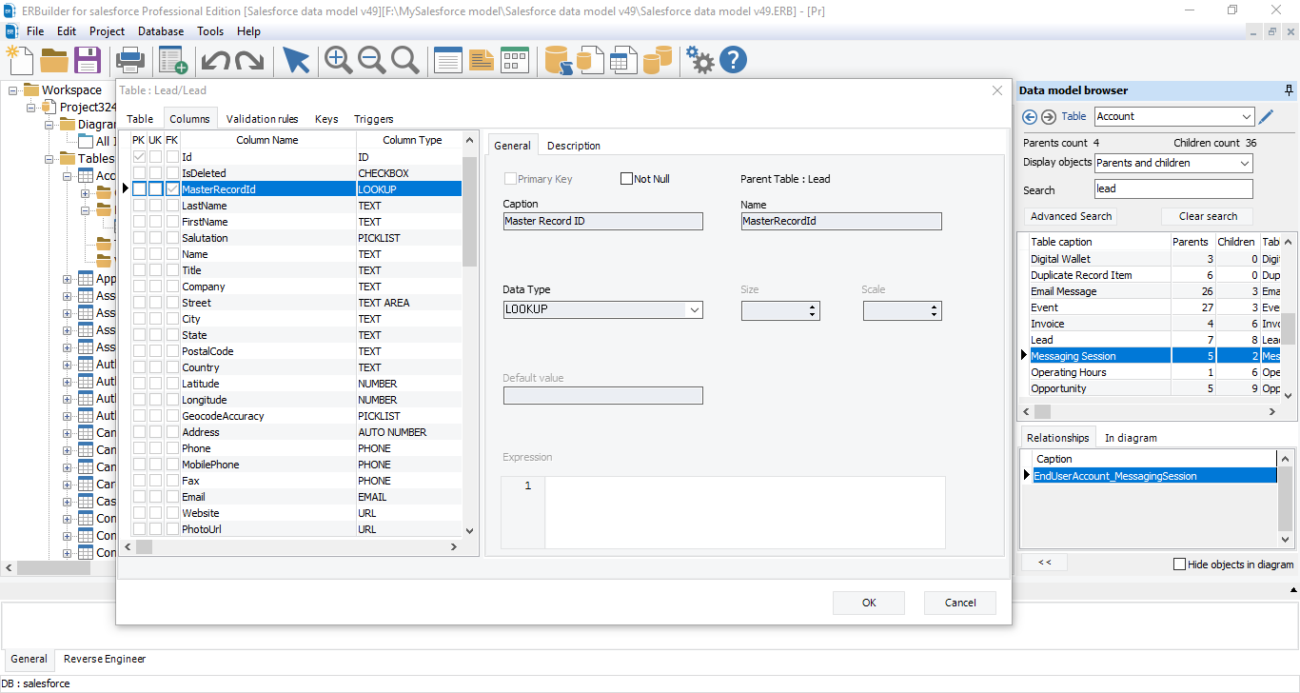This screenshot has width=1300, height=693.
Task: Open a project using the folder icon
Action: coord(54,60)
